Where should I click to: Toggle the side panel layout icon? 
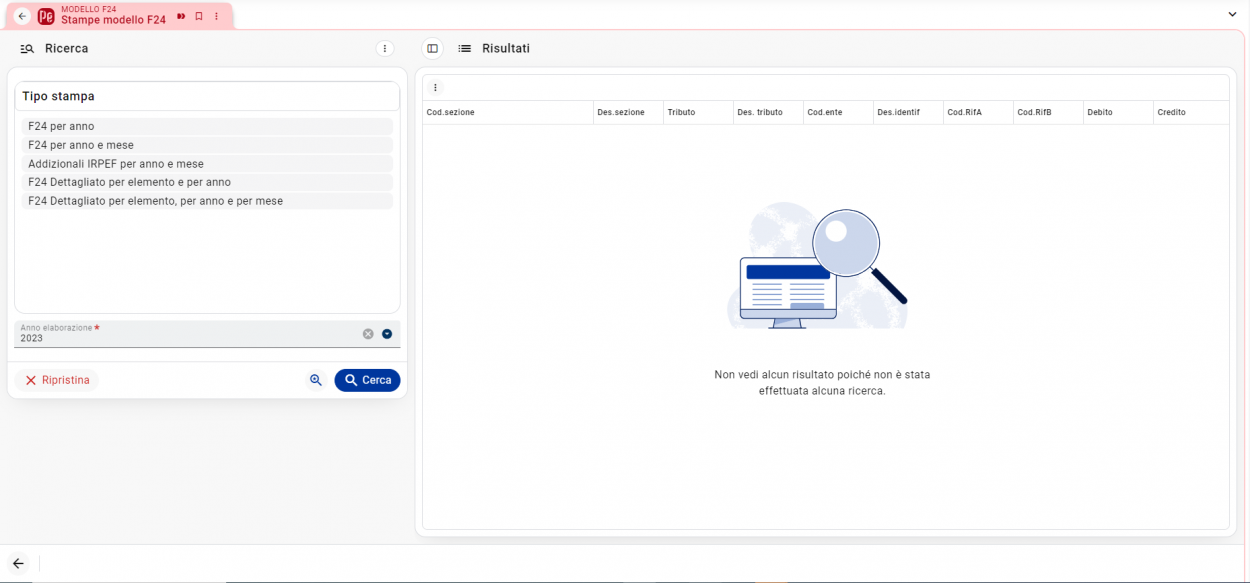tap(433, 48)
